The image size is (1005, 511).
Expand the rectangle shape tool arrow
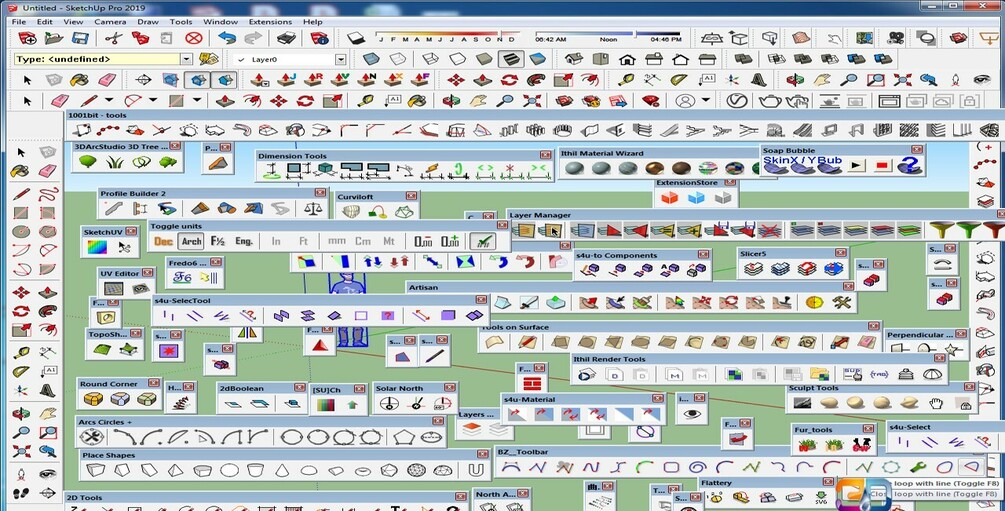(196, 100)
